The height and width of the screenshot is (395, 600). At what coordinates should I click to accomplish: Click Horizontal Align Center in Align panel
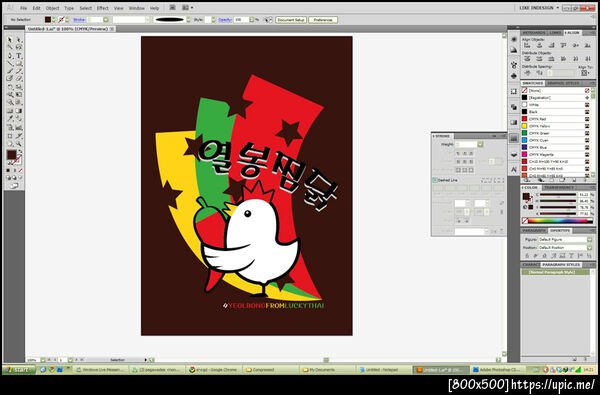[539, 46]
